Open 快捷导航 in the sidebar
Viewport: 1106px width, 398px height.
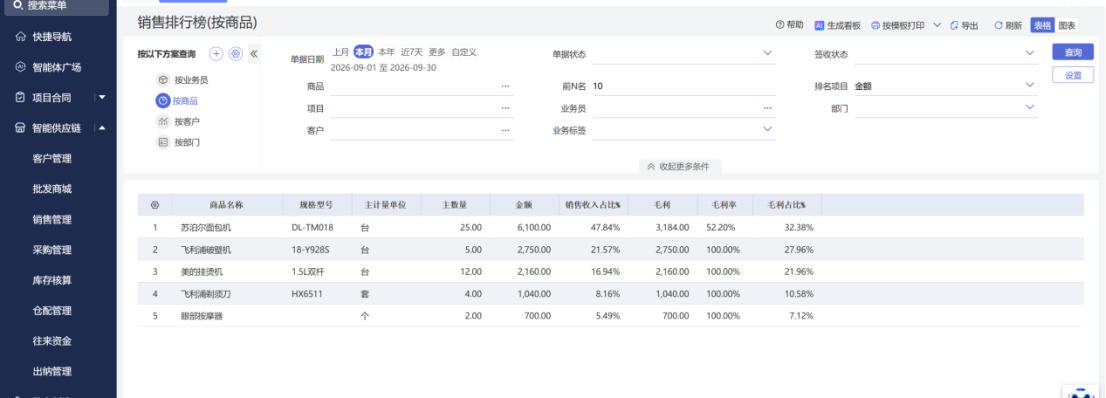coord(52,37)
